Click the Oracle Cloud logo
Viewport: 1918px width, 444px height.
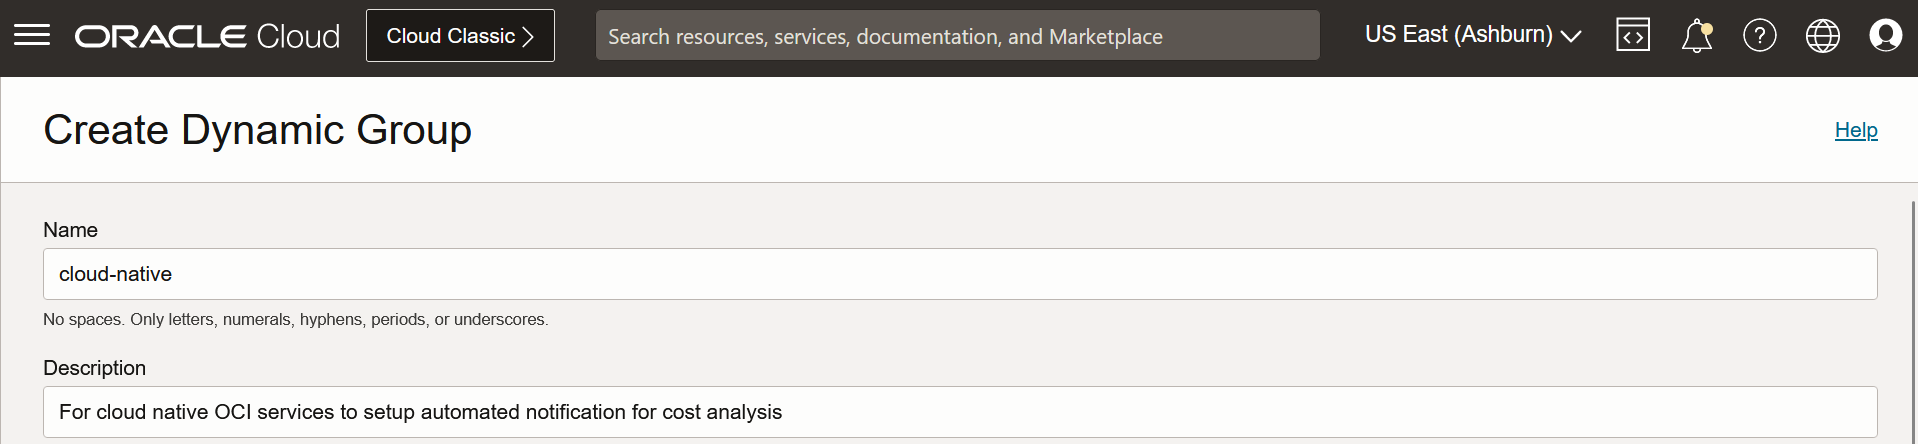tap(207, 36)
